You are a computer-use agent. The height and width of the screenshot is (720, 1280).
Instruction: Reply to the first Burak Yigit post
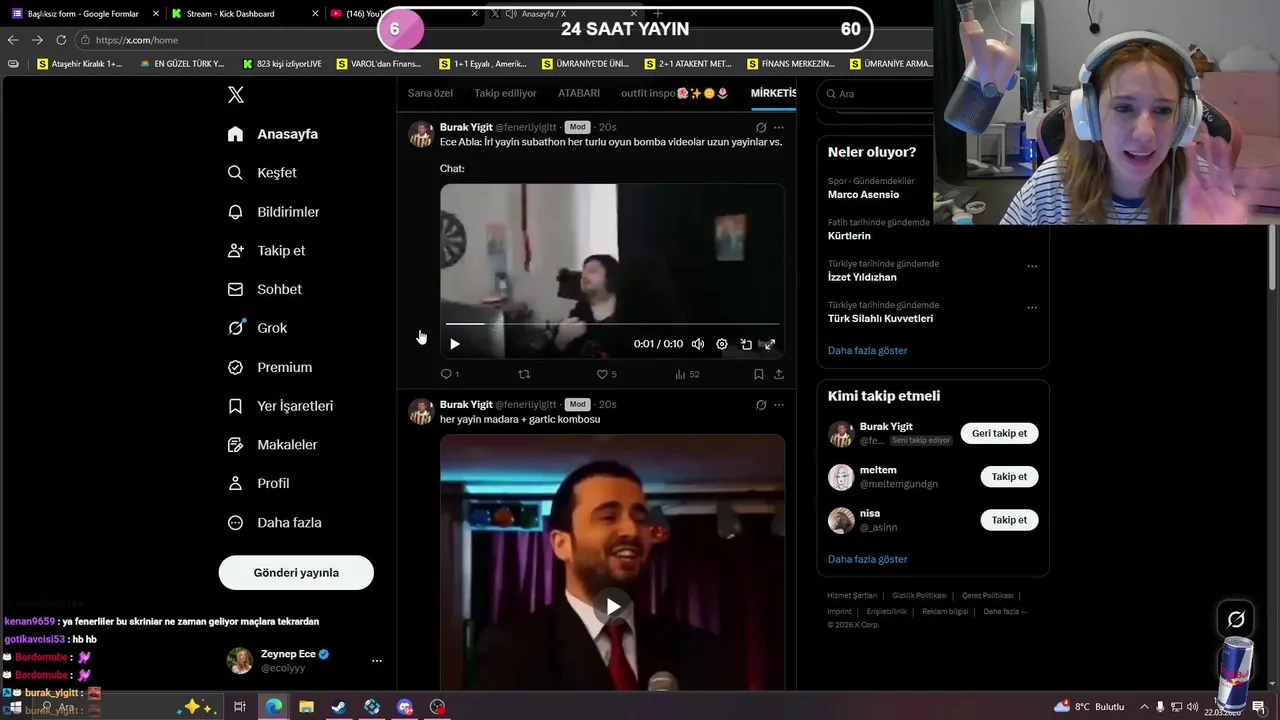coord(450,374)
